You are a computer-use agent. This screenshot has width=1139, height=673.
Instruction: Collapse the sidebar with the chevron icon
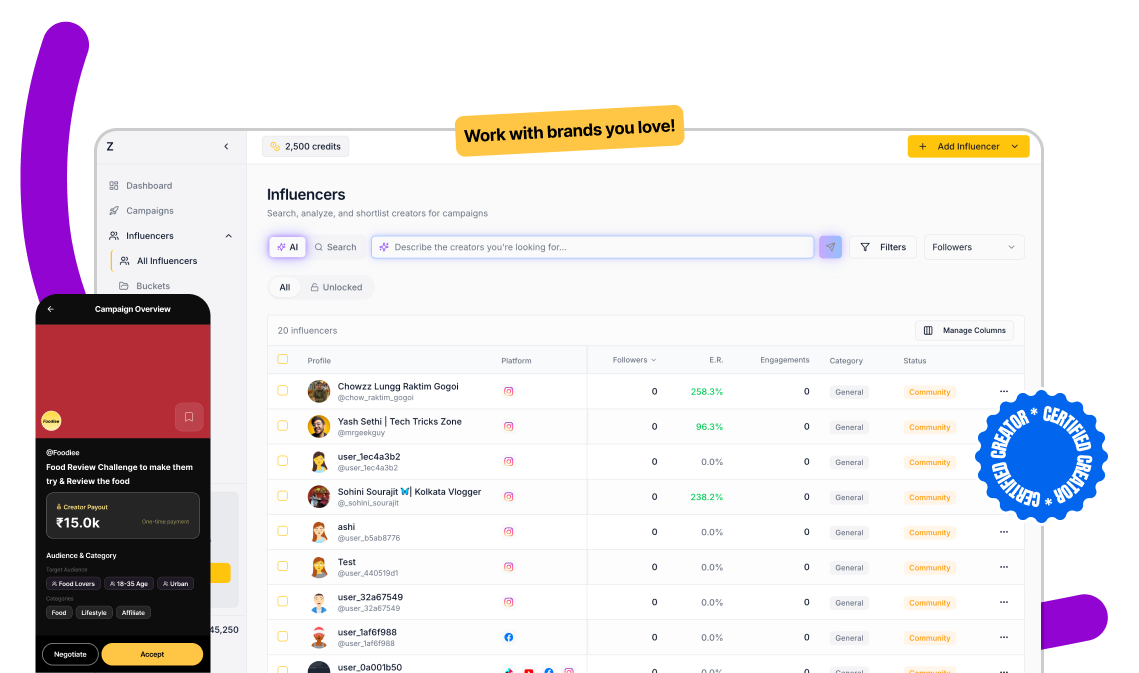pyautogui.click(x=226, y=147)
